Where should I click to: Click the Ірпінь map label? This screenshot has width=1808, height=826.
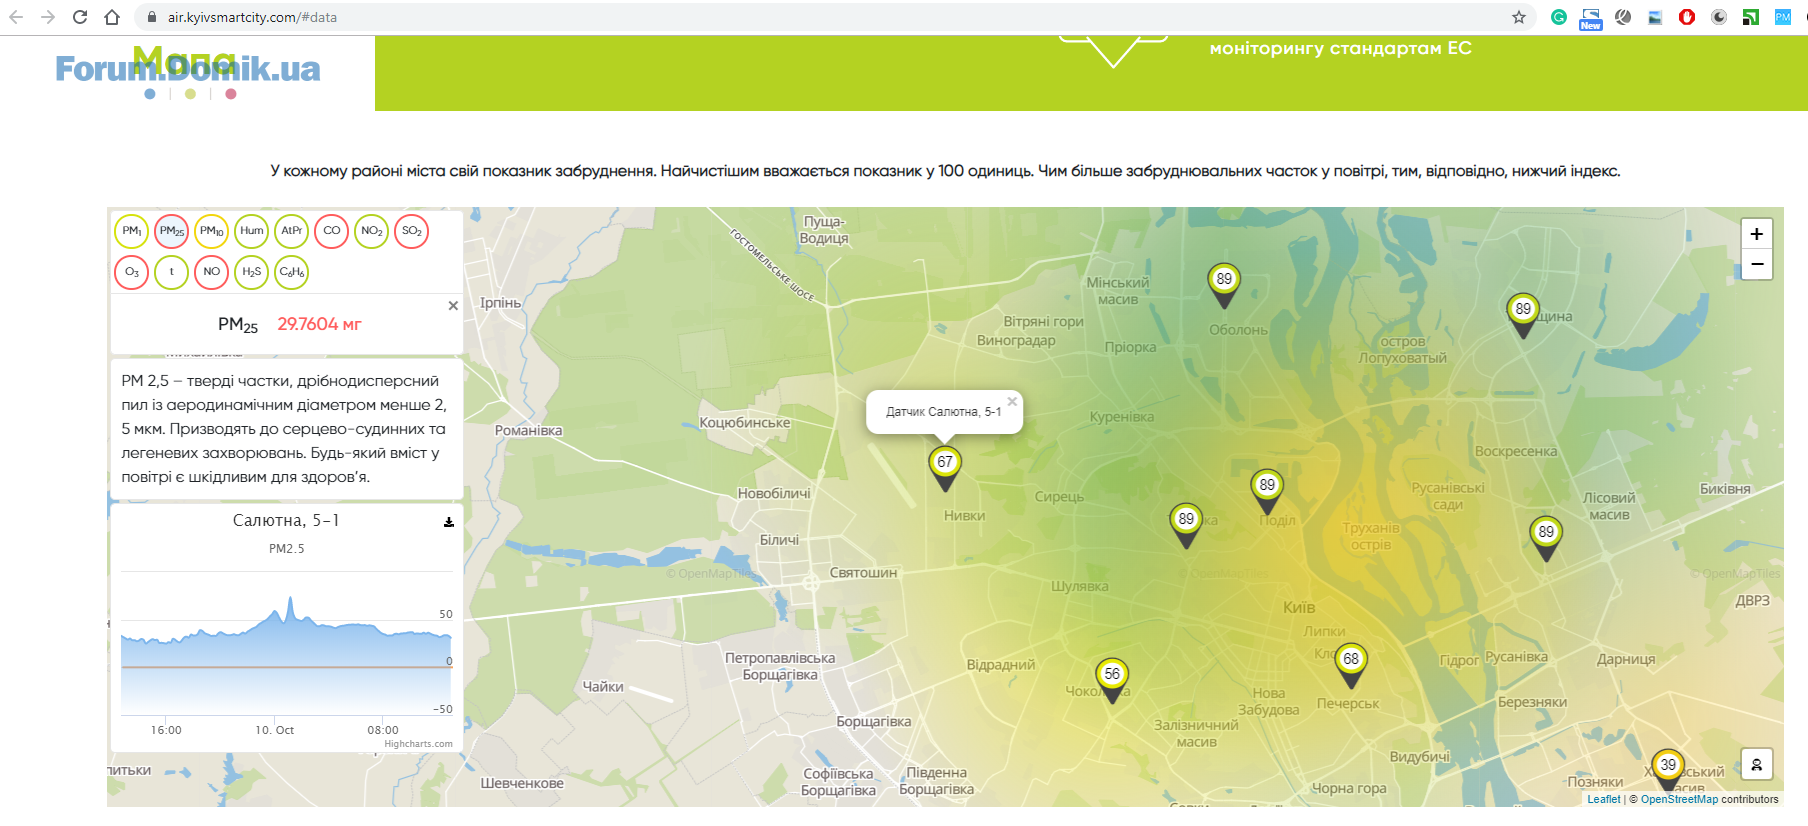tap(500, 303)
